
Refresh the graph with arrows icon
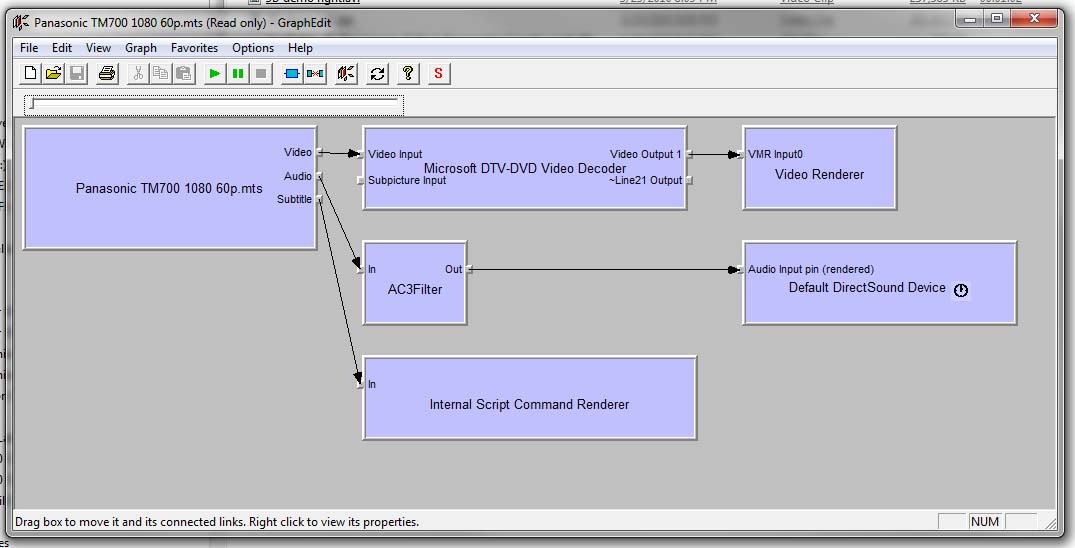click(377, 73)
